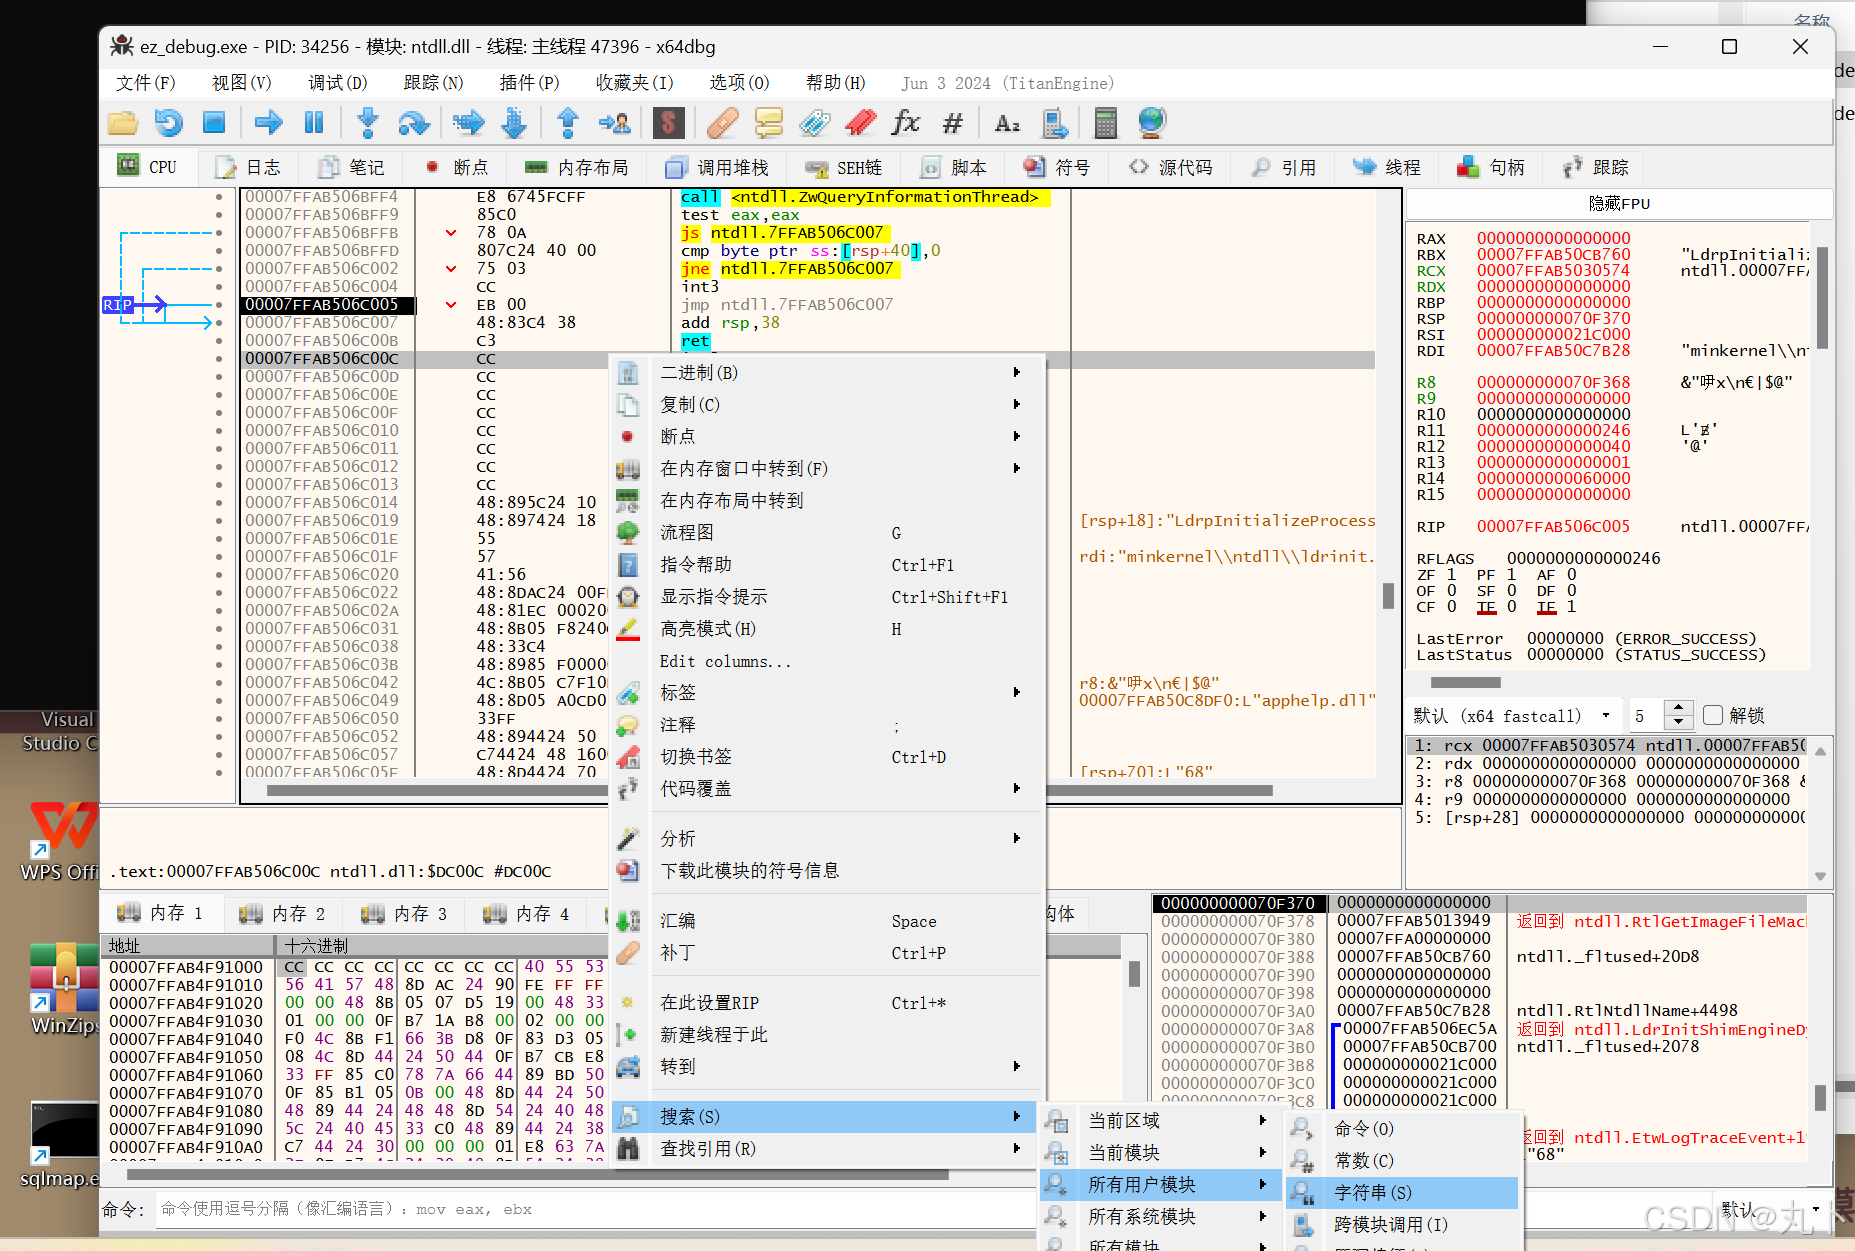Select 汇编 in context menu
This screenshot has height=1251, width=1855.
tap(828, 920)
